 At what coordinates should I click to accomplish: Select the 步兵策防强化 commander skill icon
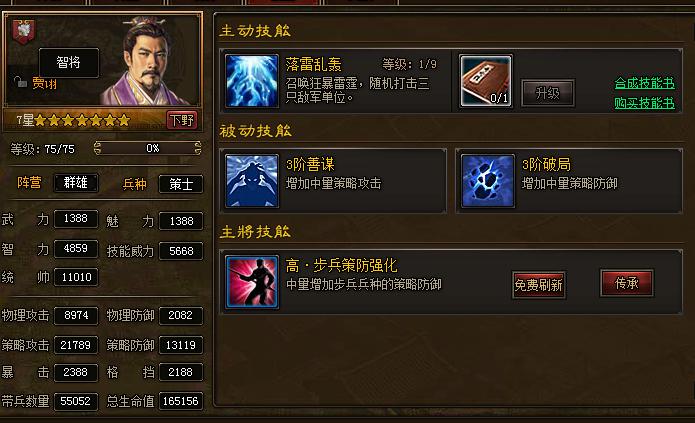252,282
